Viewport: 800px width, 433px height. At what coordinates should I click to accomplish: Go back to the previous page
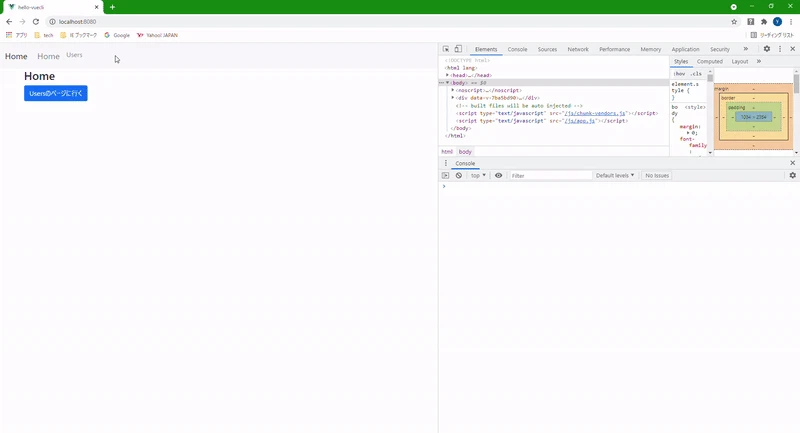9,22
